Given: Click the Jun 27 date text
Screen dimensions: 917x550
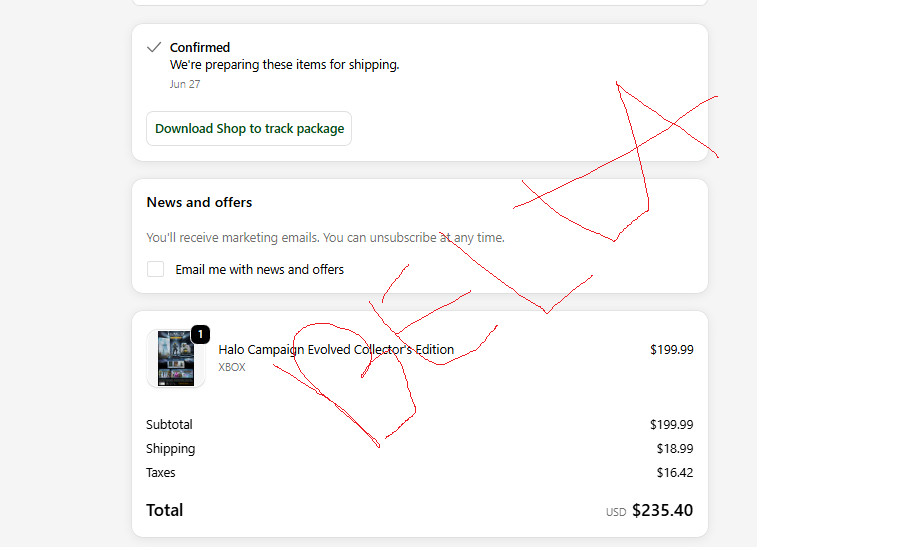Looking at the screenshot, I should coord(185,84).
